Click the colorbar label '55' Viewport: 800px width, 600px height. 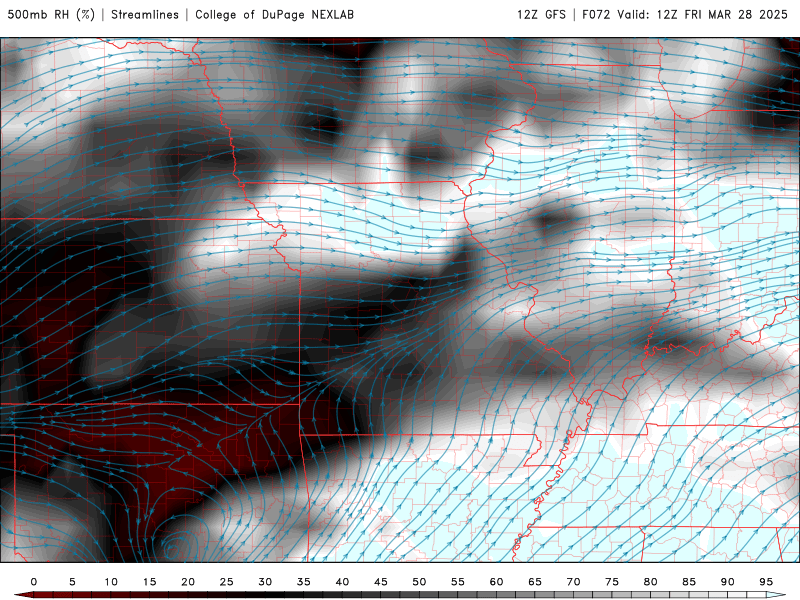(458, 582)
